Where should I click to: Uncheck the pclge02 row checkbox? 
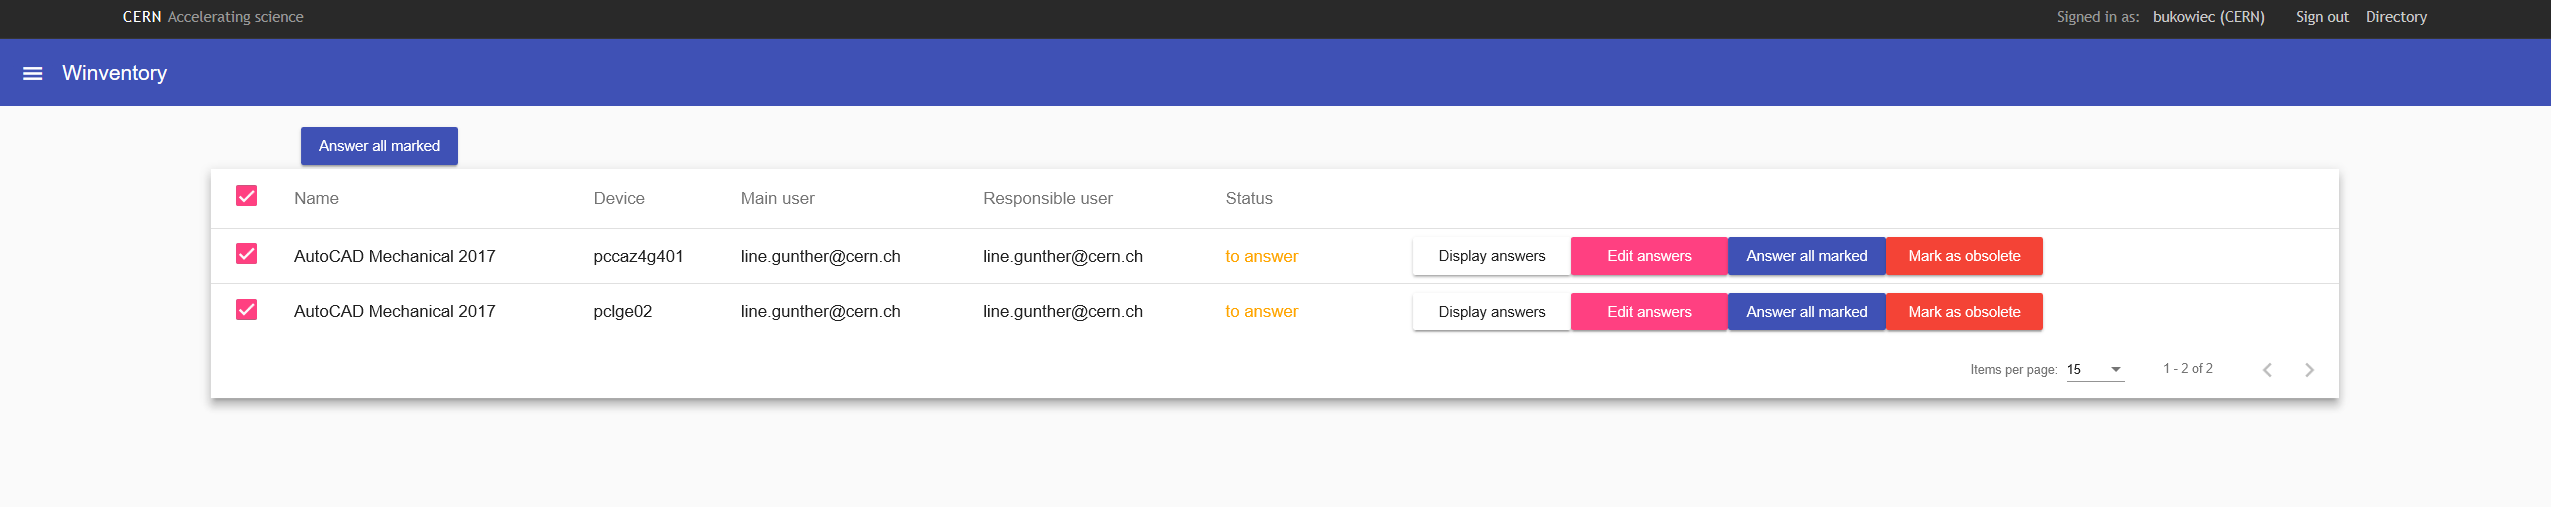tap(246, 310)
